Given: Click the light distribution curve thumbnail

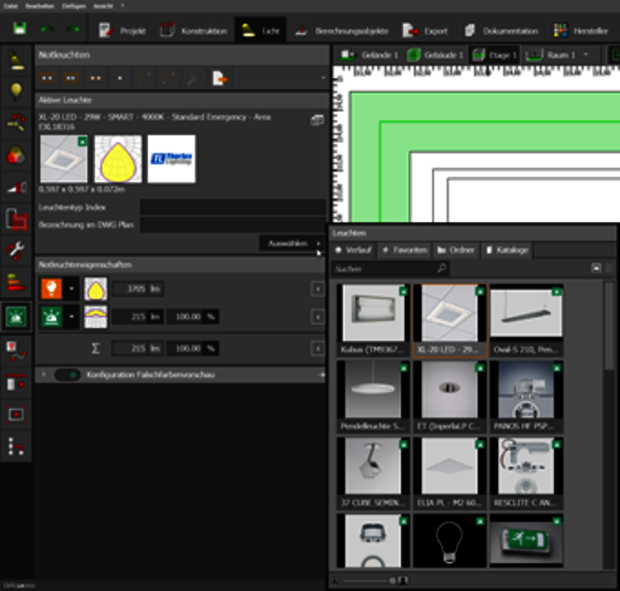Looking at the screenshot, I should tap(118, 160).
